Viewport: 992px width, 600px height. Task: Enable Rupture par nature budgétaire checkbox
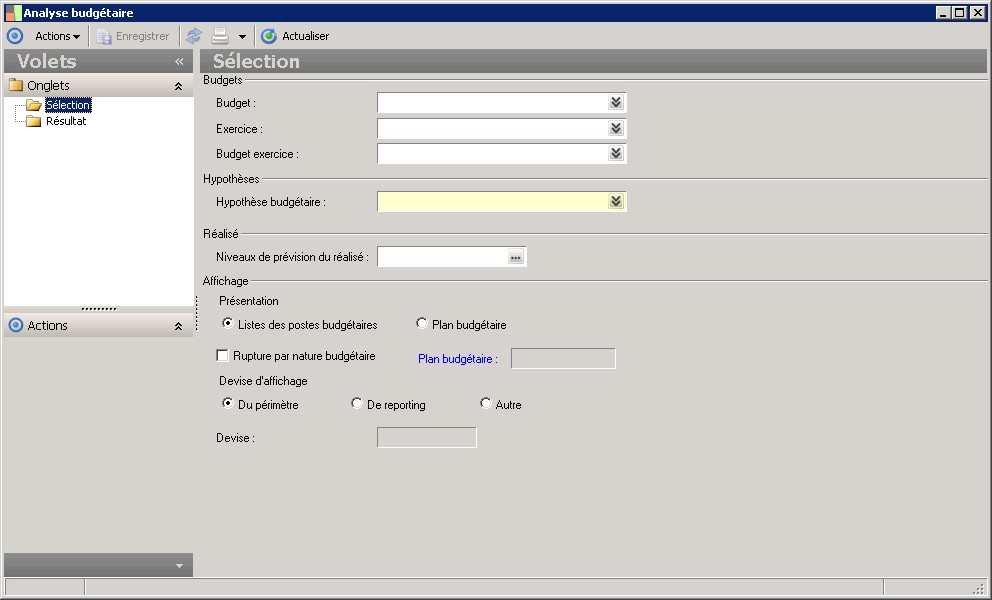tap(222, 356)
